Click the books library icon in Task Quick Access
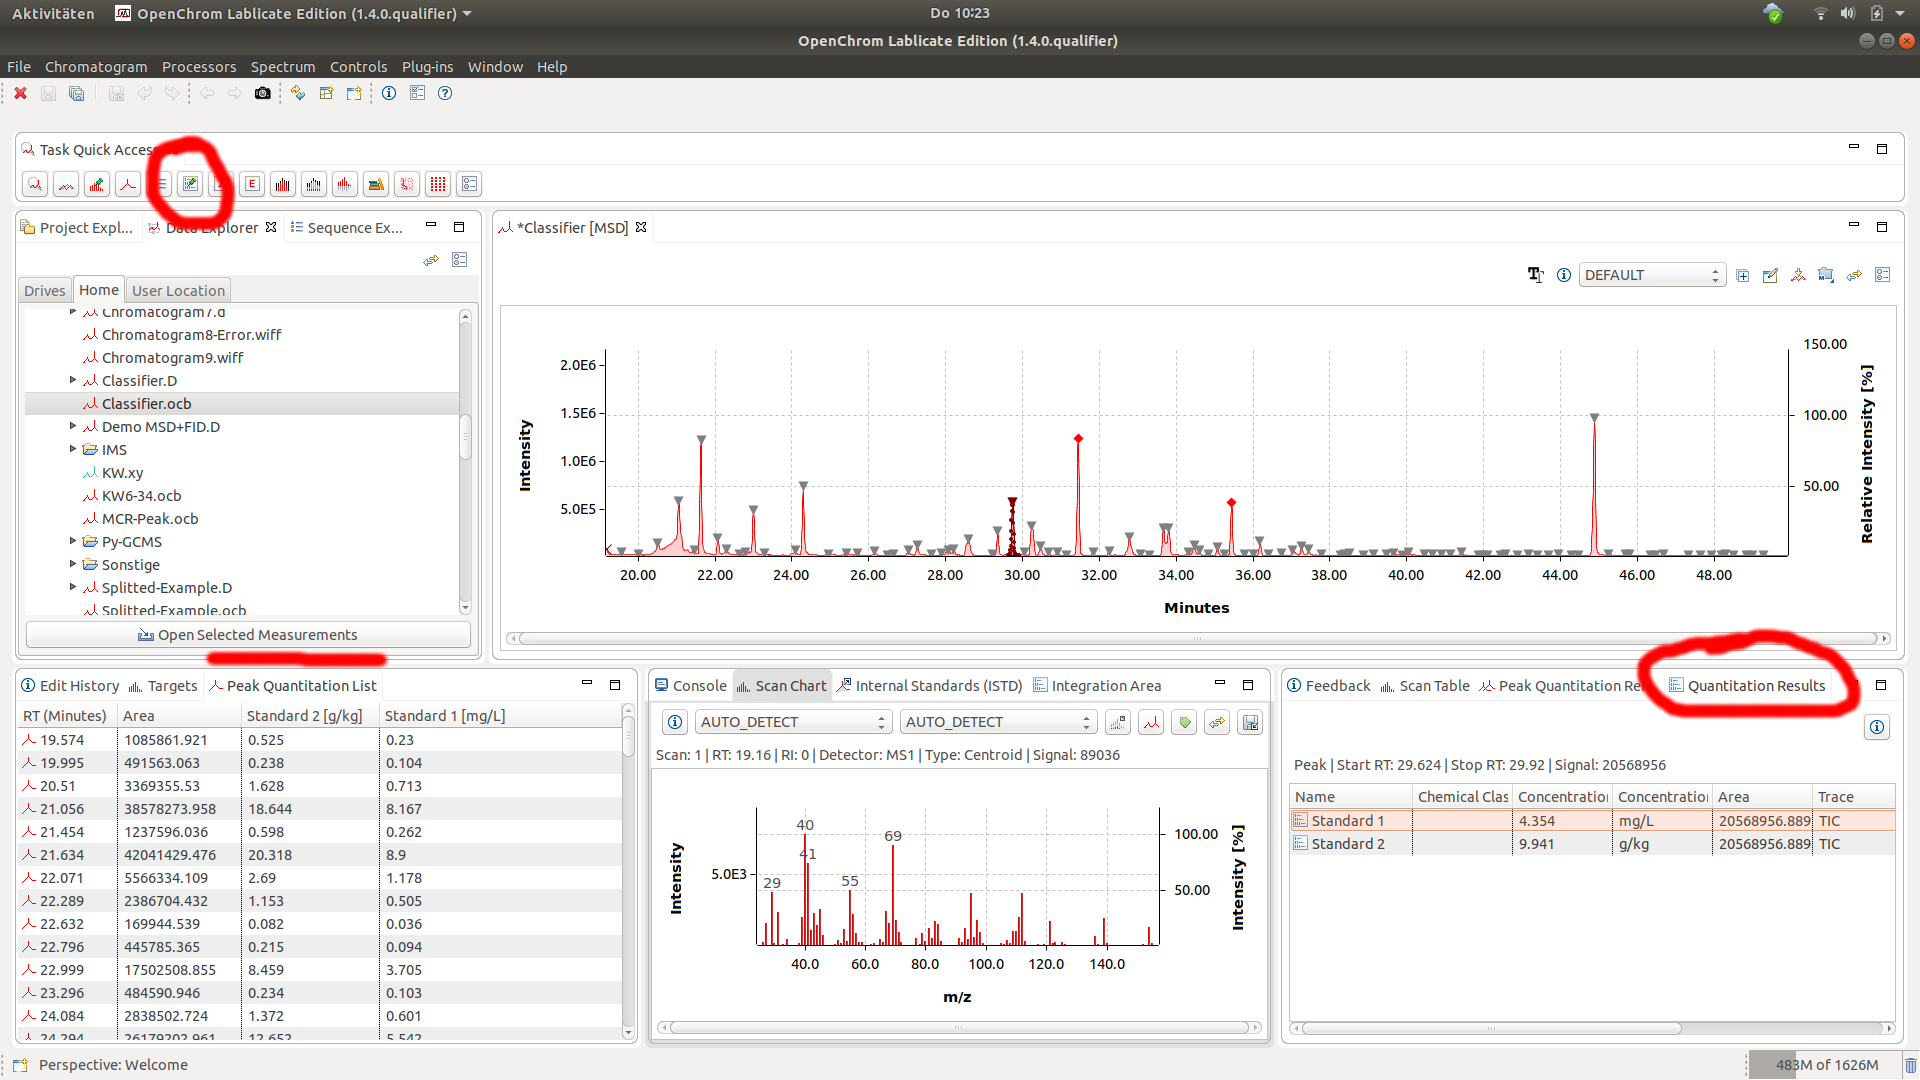 point(376,184)
